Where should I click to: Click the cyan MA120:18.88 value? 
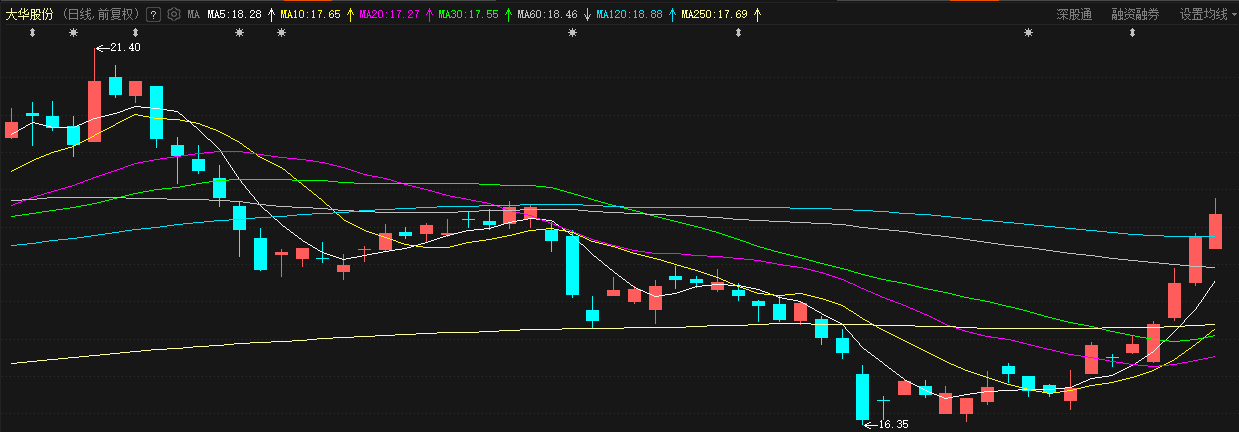pyautogui.click(x=629, y=15)
